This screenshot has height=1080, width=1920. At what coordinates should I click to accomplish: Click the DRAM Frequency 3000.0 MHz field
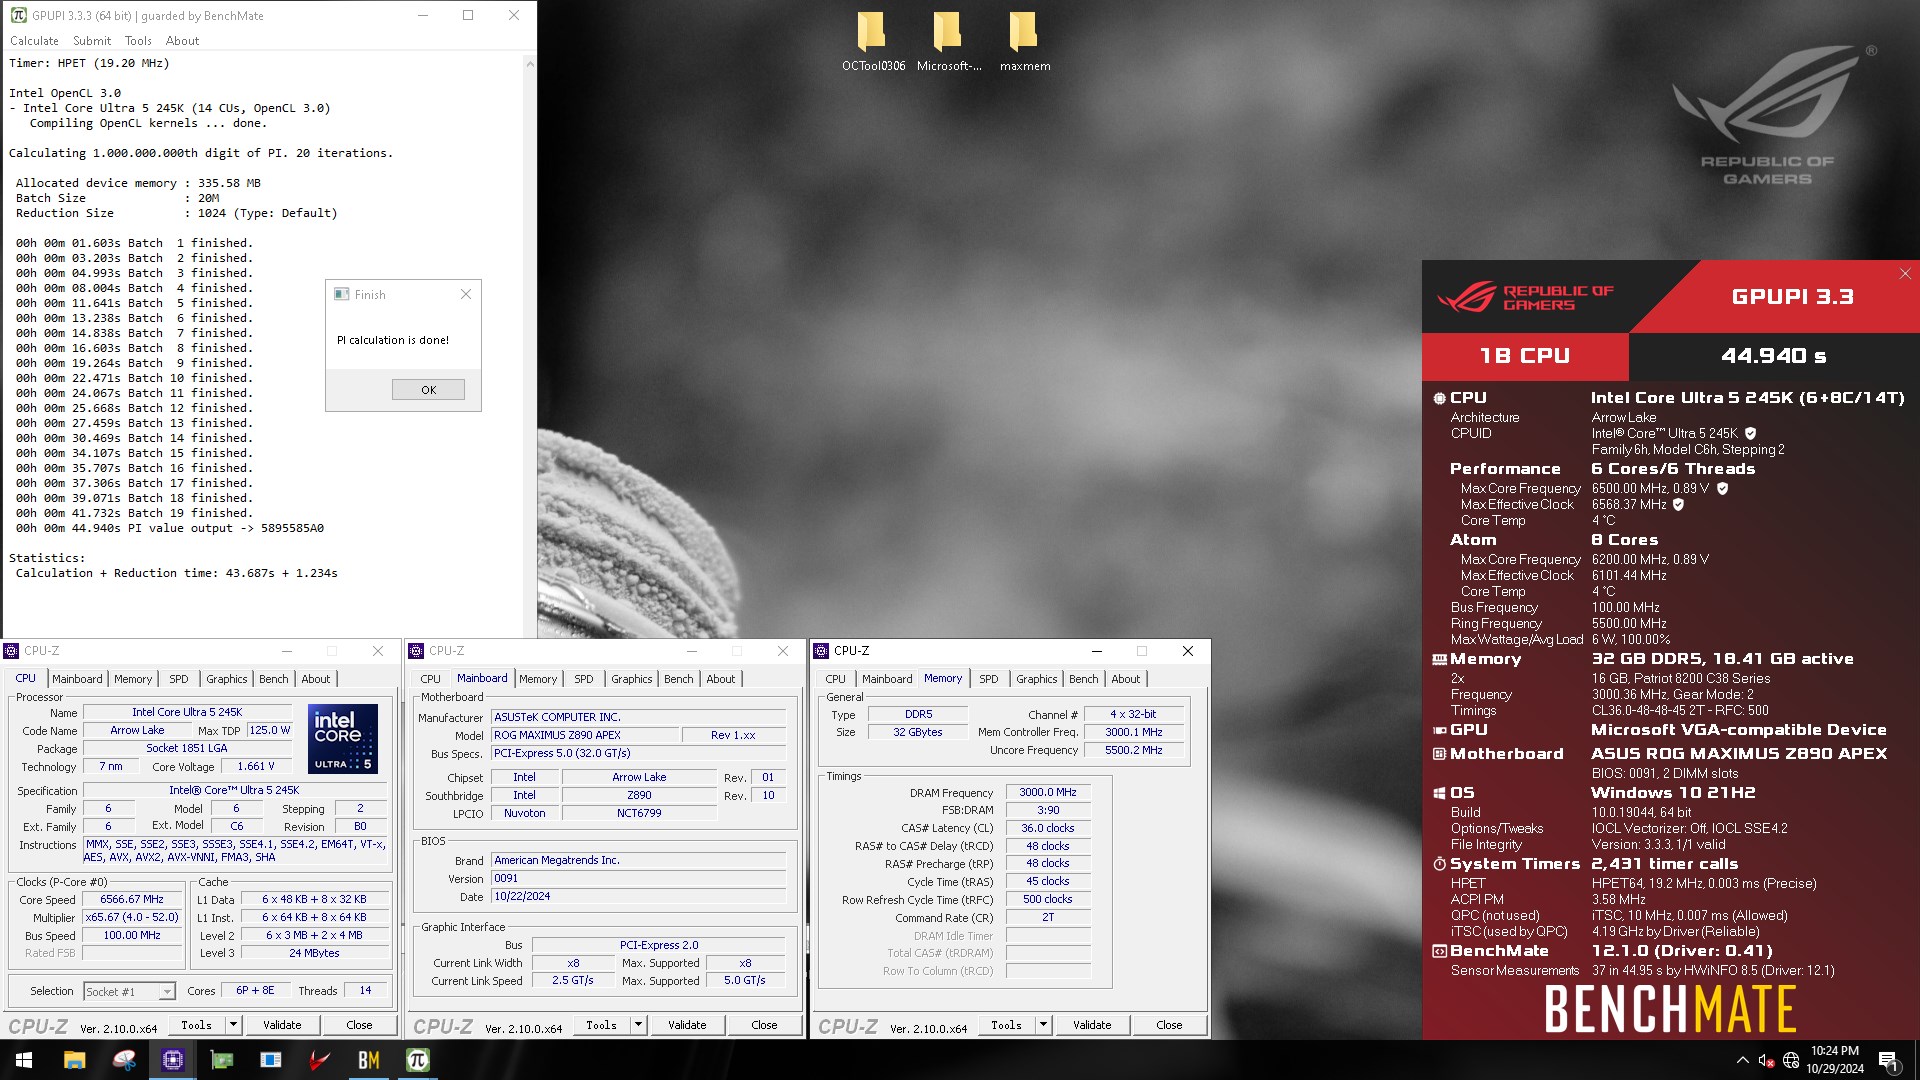pyautogui.click(x=1047, y=792)
